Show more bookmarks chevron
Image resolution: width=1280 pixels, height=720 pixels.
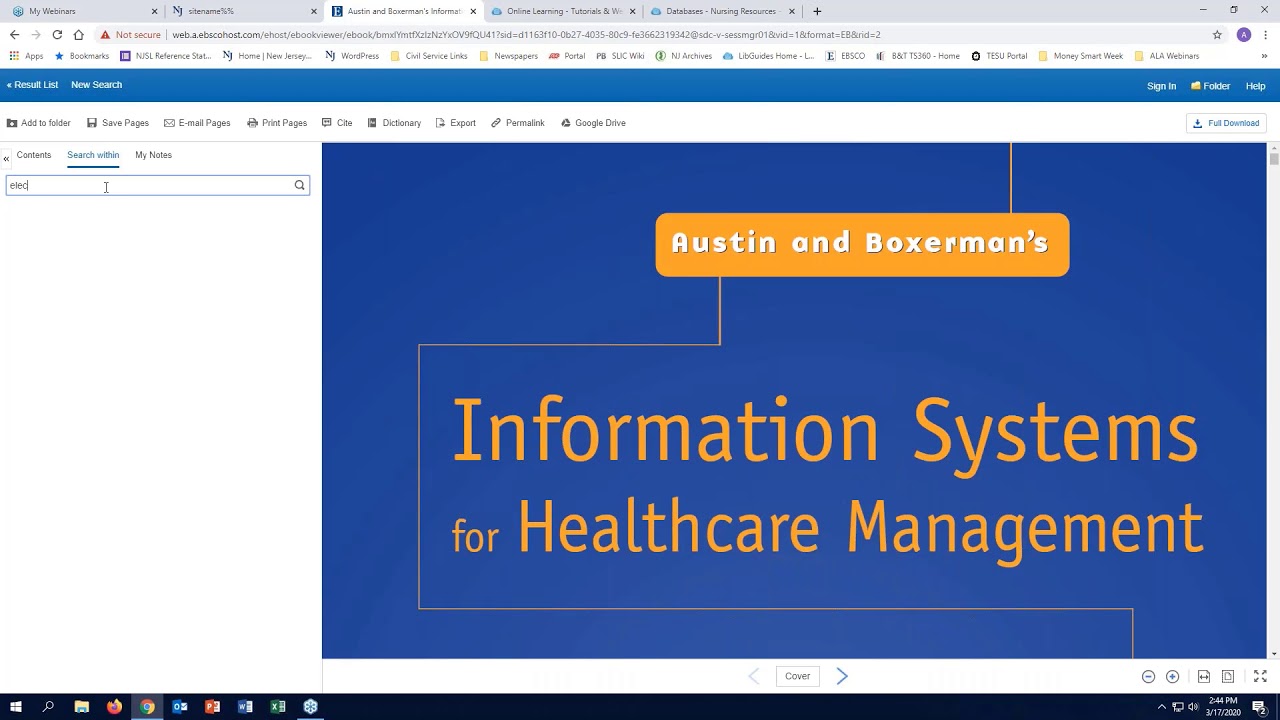pyautogui.click(x=1264, y=56)
